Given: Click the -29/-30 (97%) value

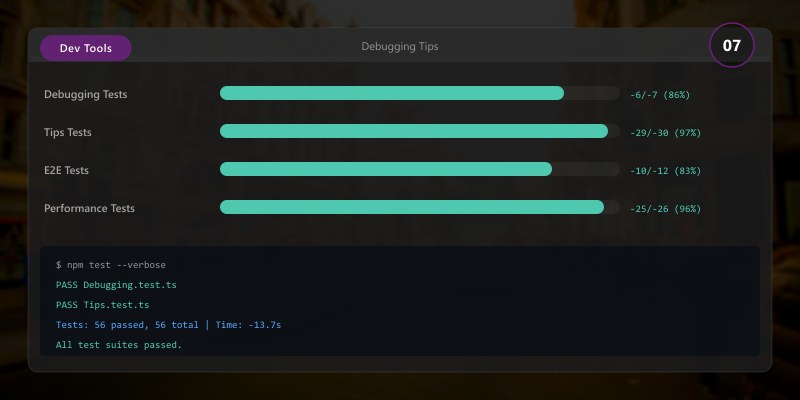Looking at the screenshot, I should 665,133.
